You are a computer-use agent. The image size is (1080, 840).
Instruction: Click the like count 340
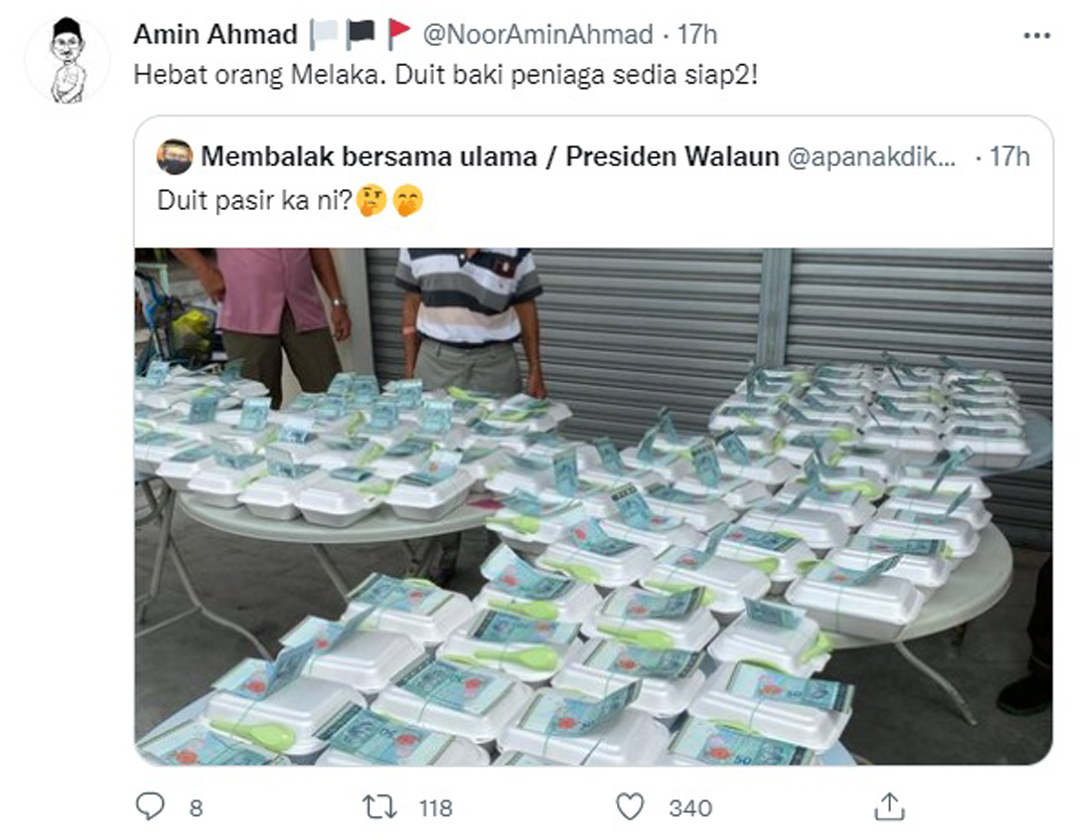pyautogui.click(x=690, y=808)
